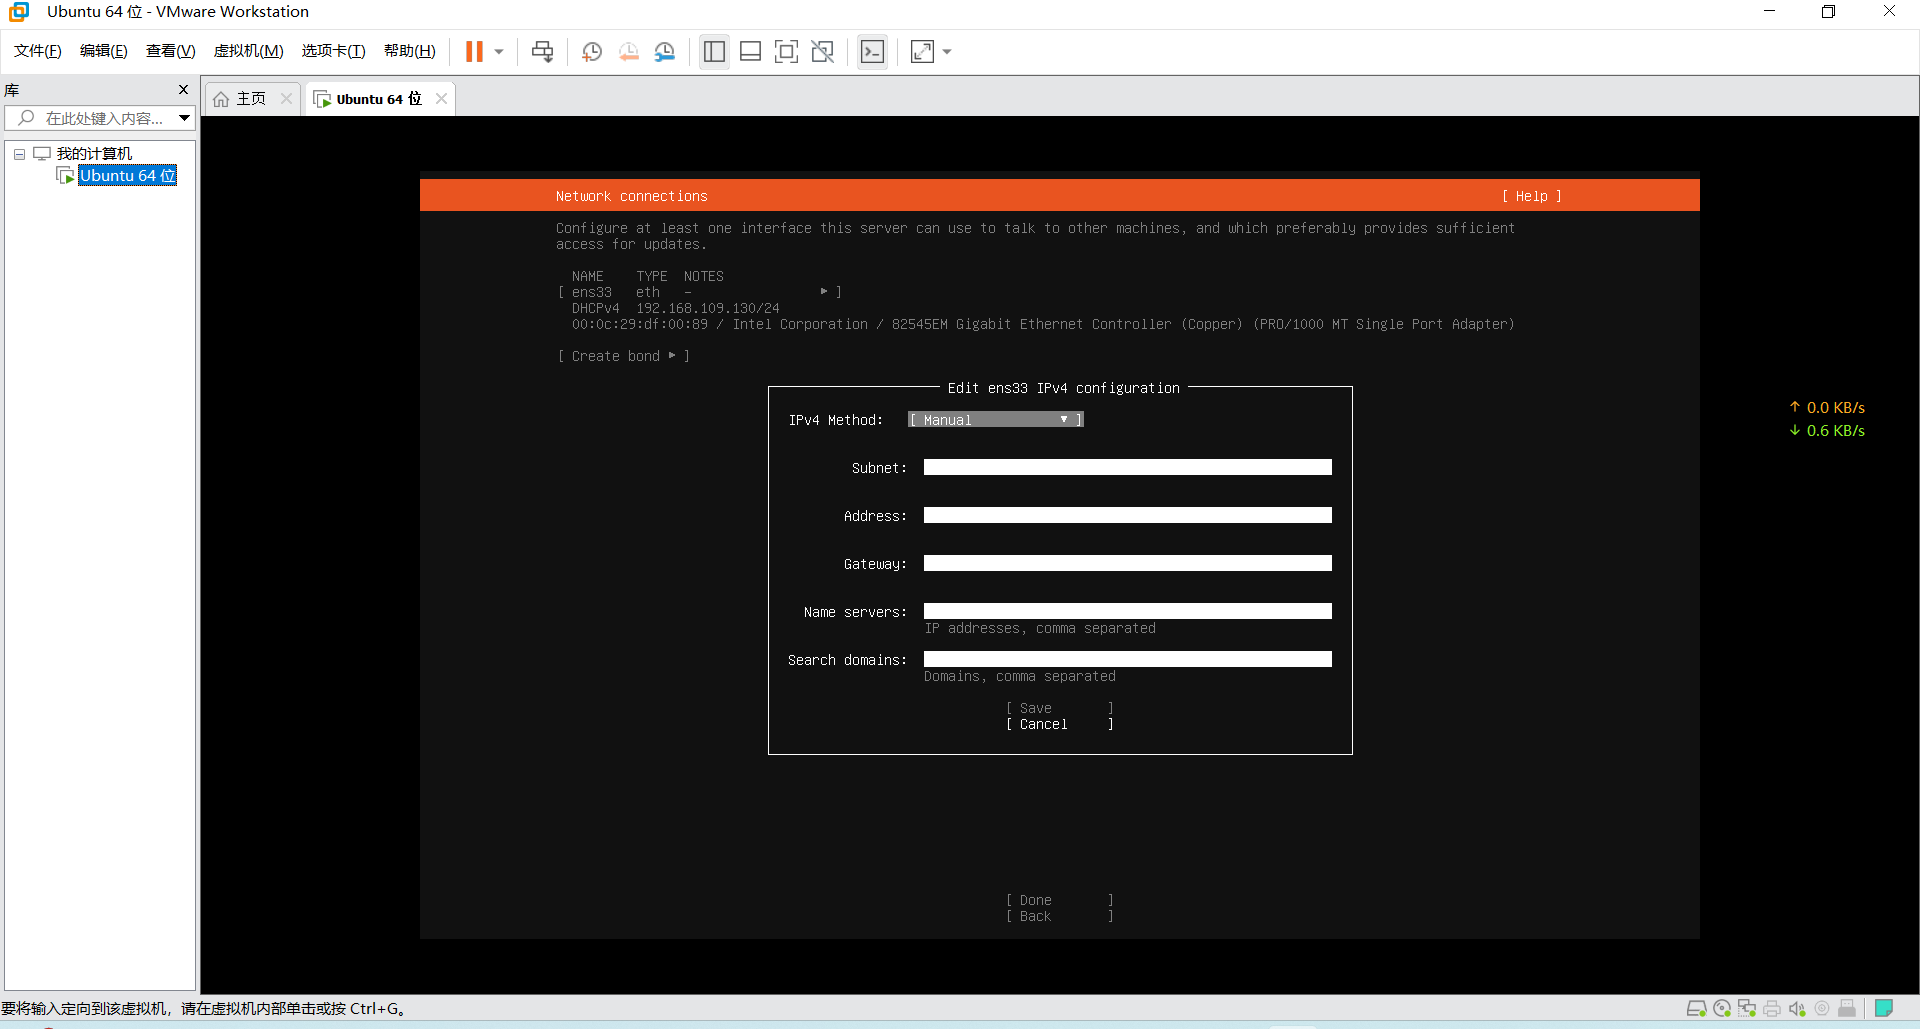
Task: Revert the virtual machine to previous snapshot
Action: point(629,52)
